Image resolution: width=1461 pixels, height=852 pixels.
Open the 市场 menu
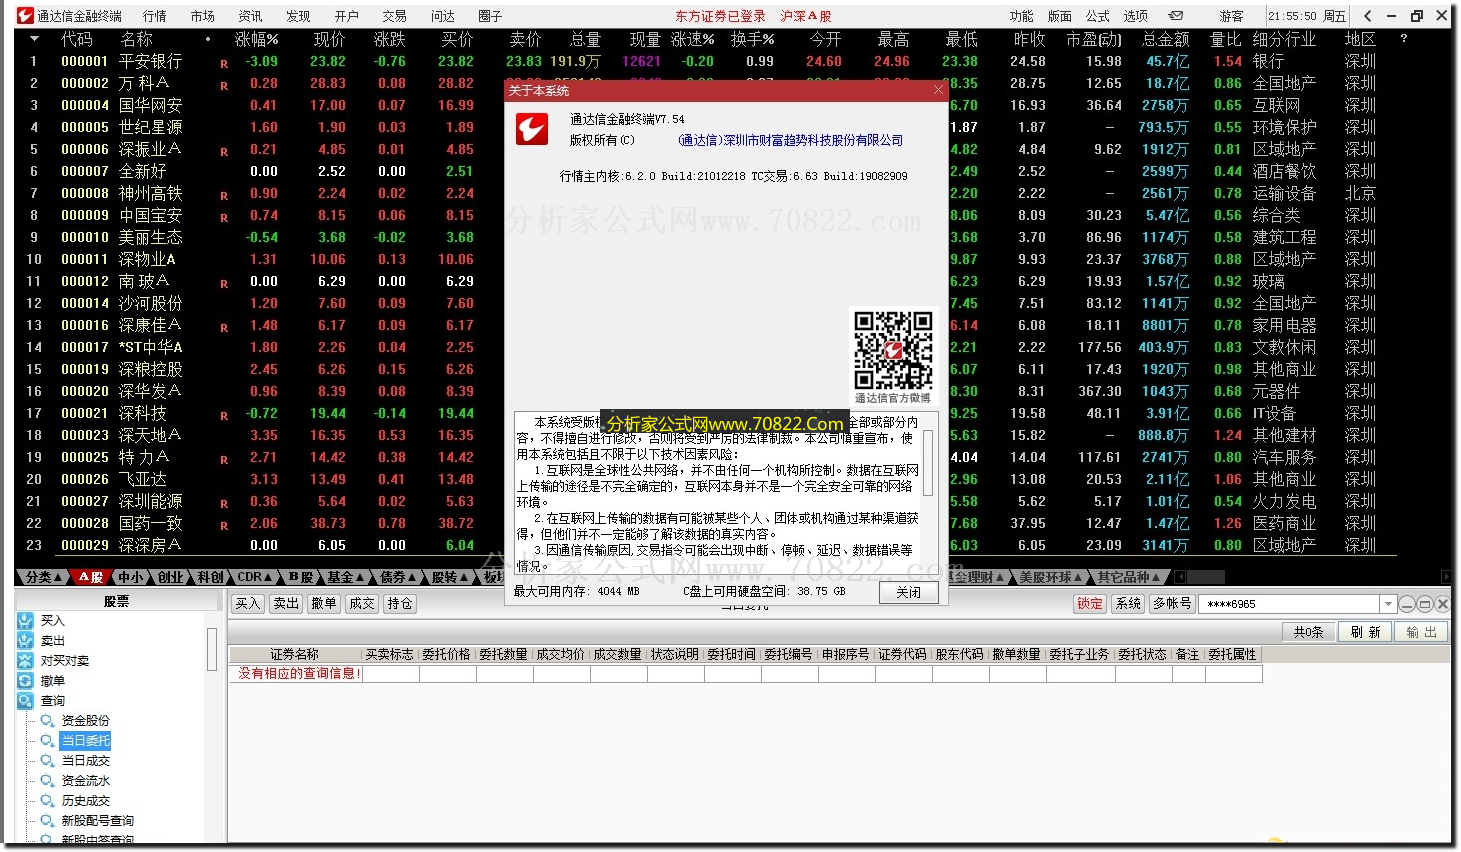tap(203, 16)
